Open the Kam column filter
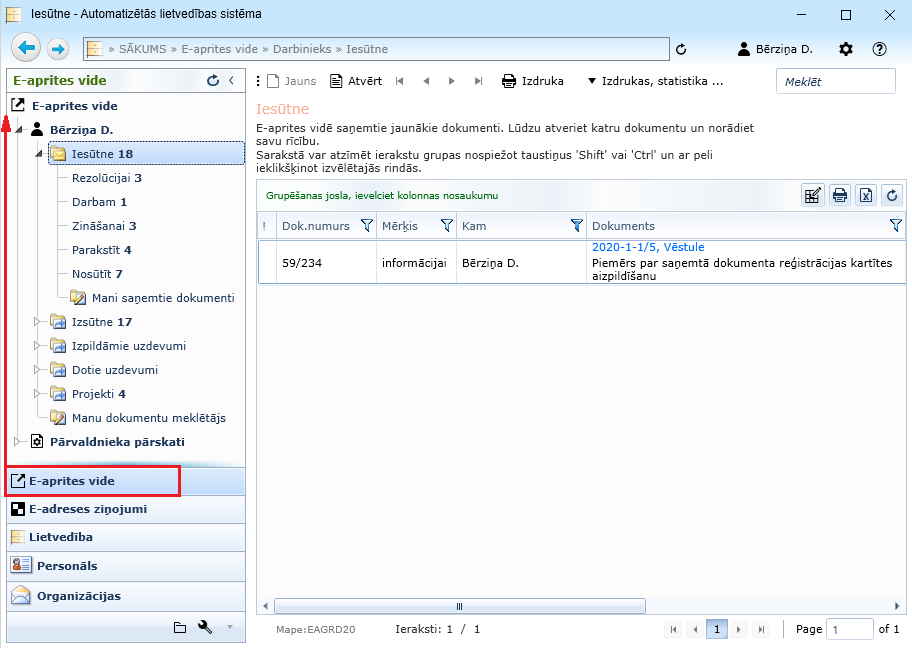This screenshot has height=648, width=912. (x=576, y=226)
